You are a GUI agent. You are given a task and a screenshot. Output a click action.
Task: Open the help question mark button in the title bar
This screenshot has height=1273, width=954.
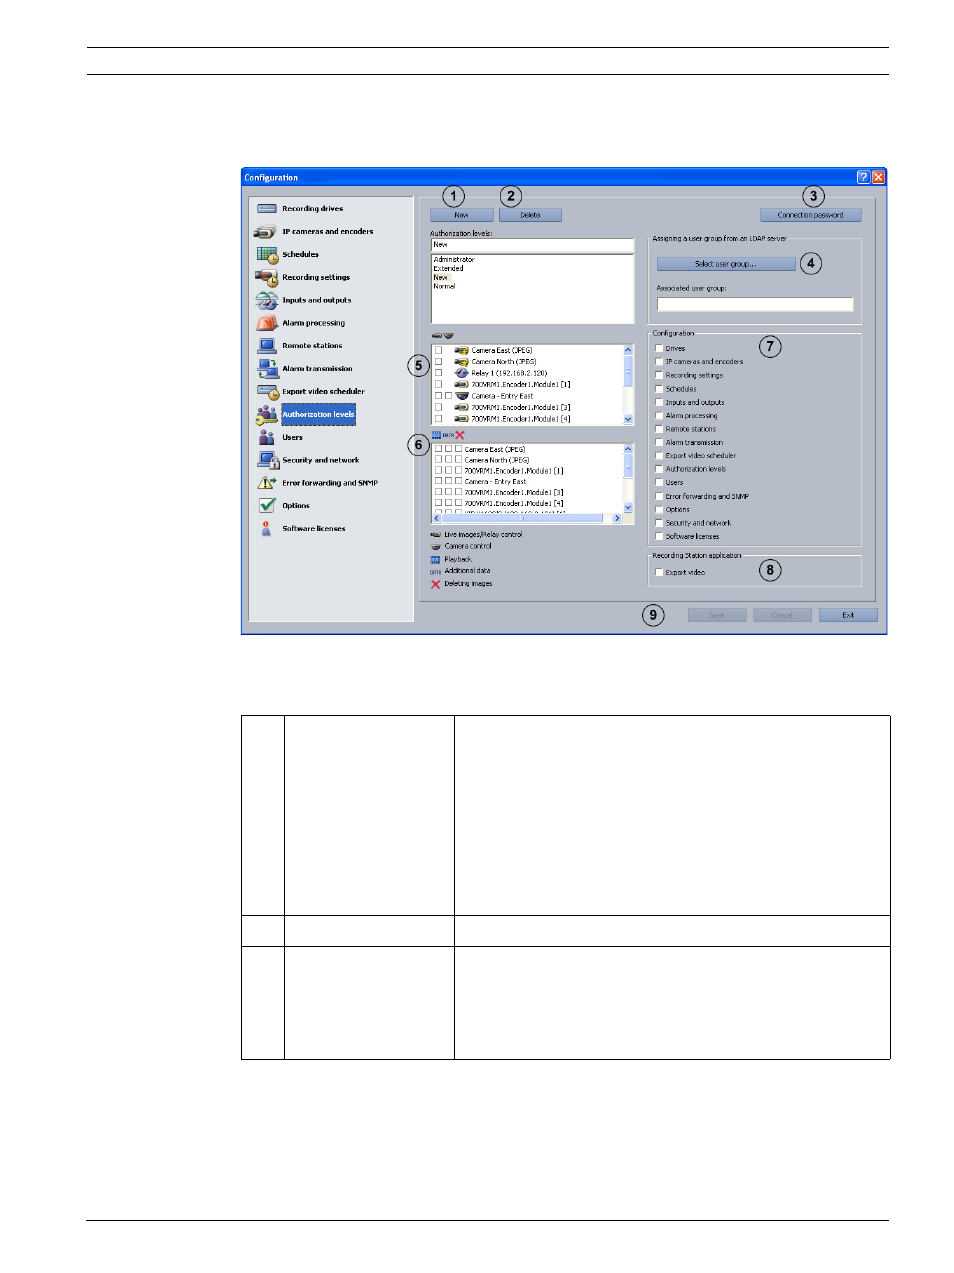863,177
